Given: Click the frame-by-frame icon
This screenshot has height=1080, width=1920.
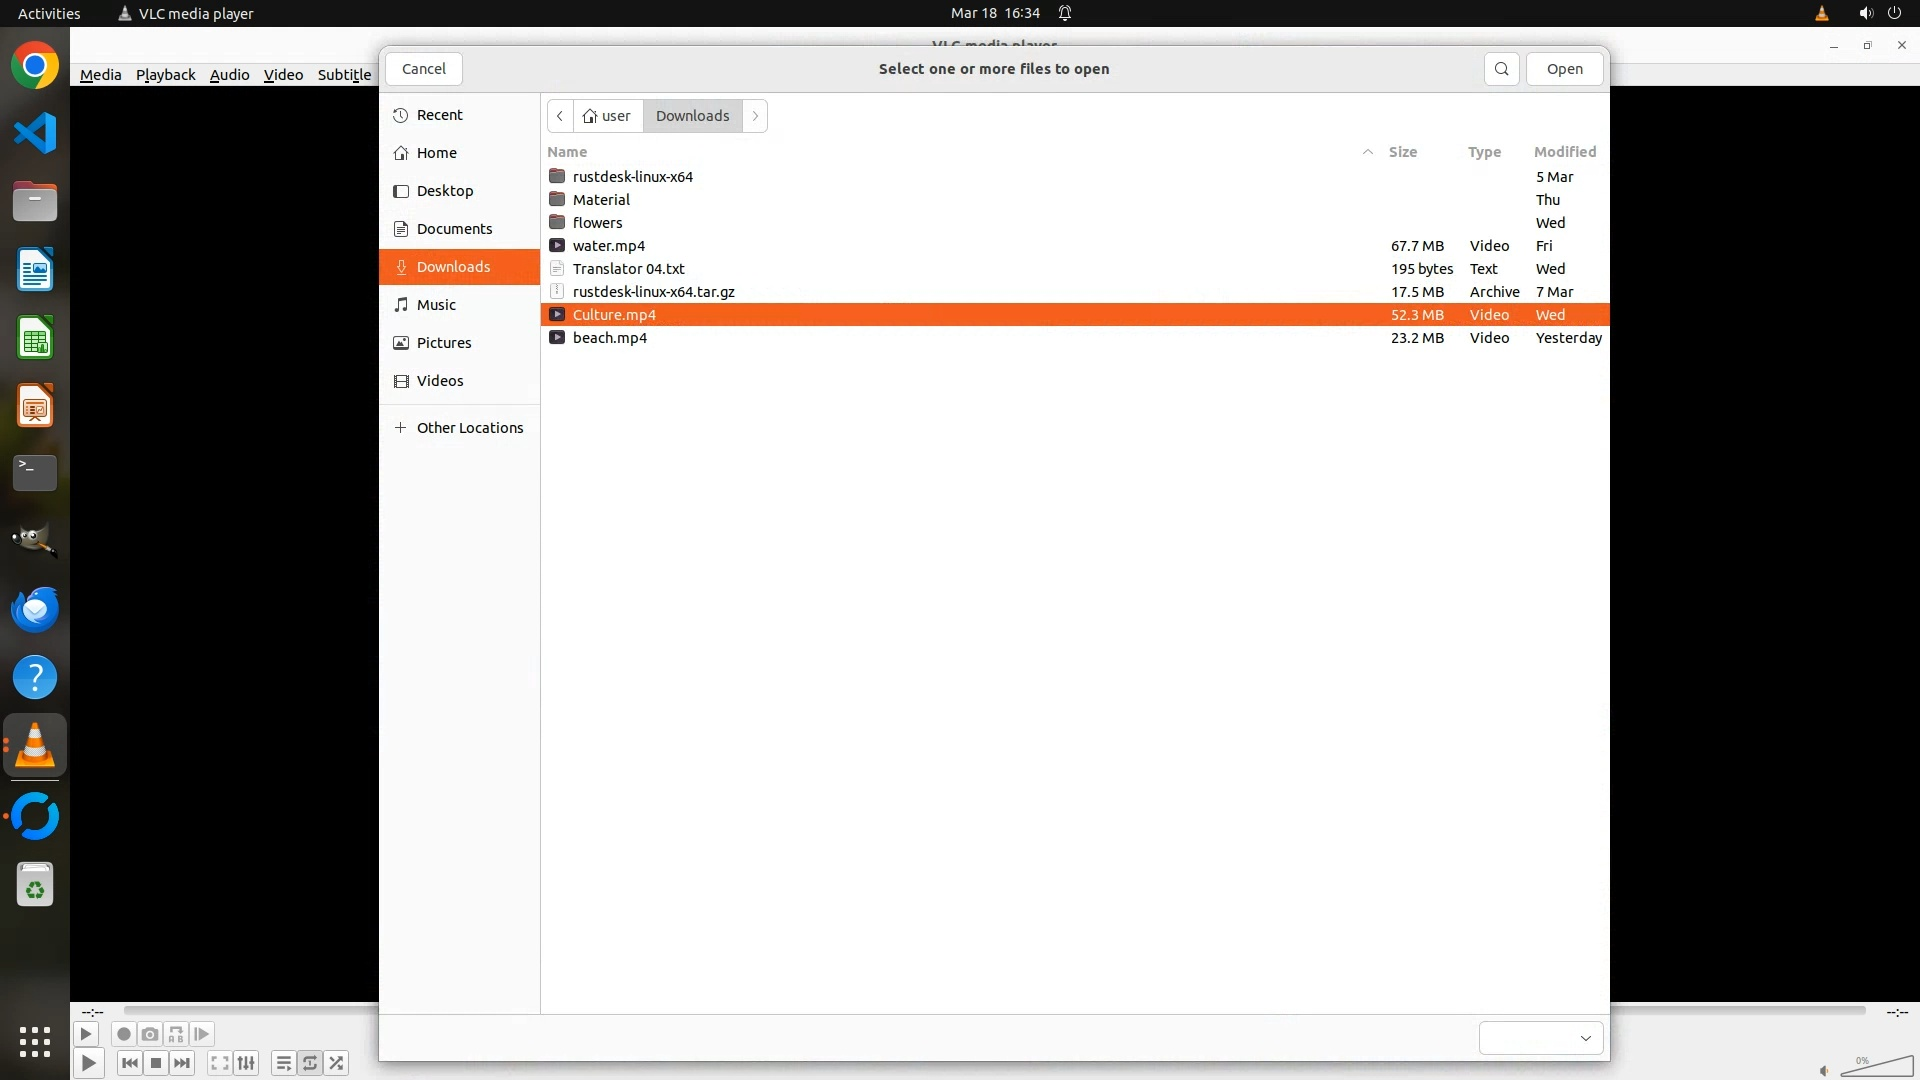Looking at the screenshot, I should point(202,1034).
